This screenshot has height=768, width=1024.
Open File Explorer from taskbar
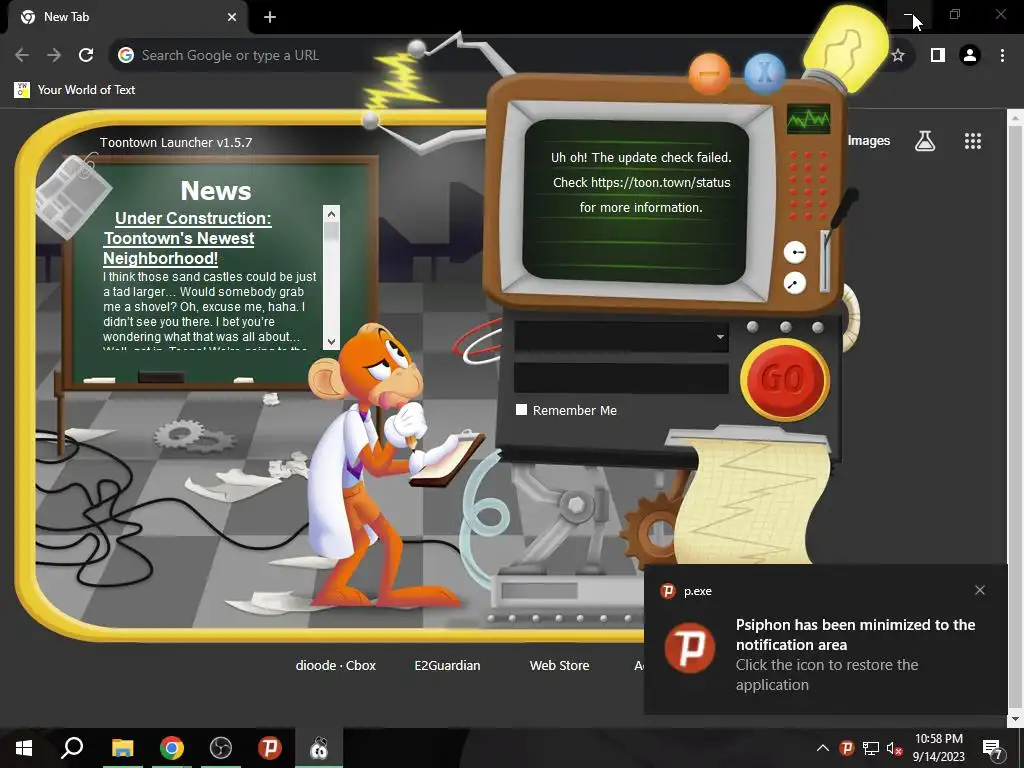tap(122, 748)
